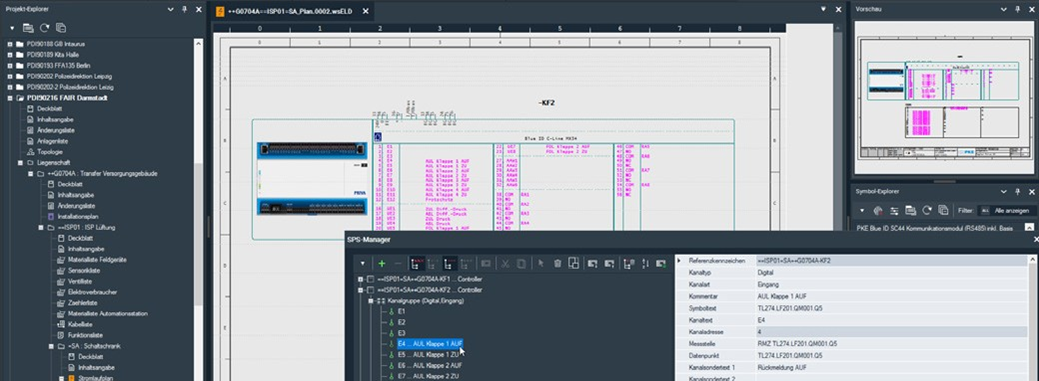Expand PDI90202 Polizeidirektion Leipzig project
The image size is (1039, 381).
click(x=10, y=76)
